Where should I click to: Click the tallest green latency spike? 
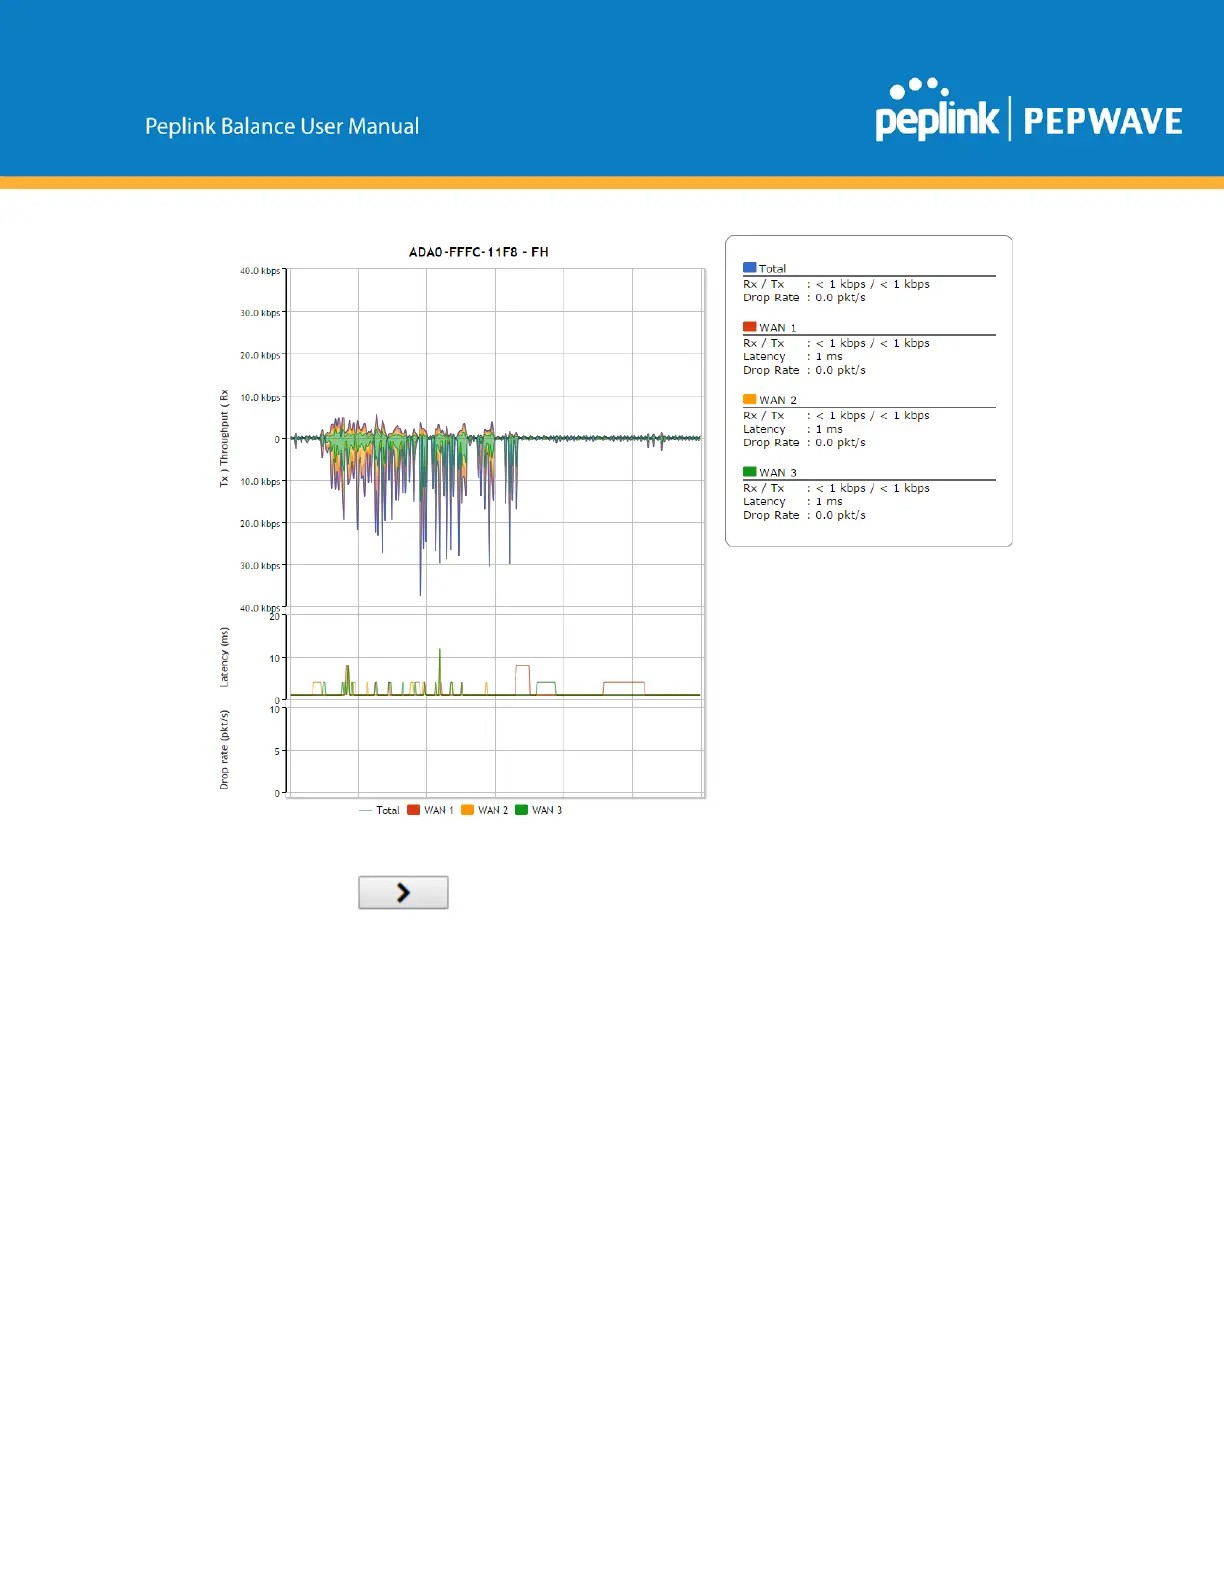pos(440,652)
